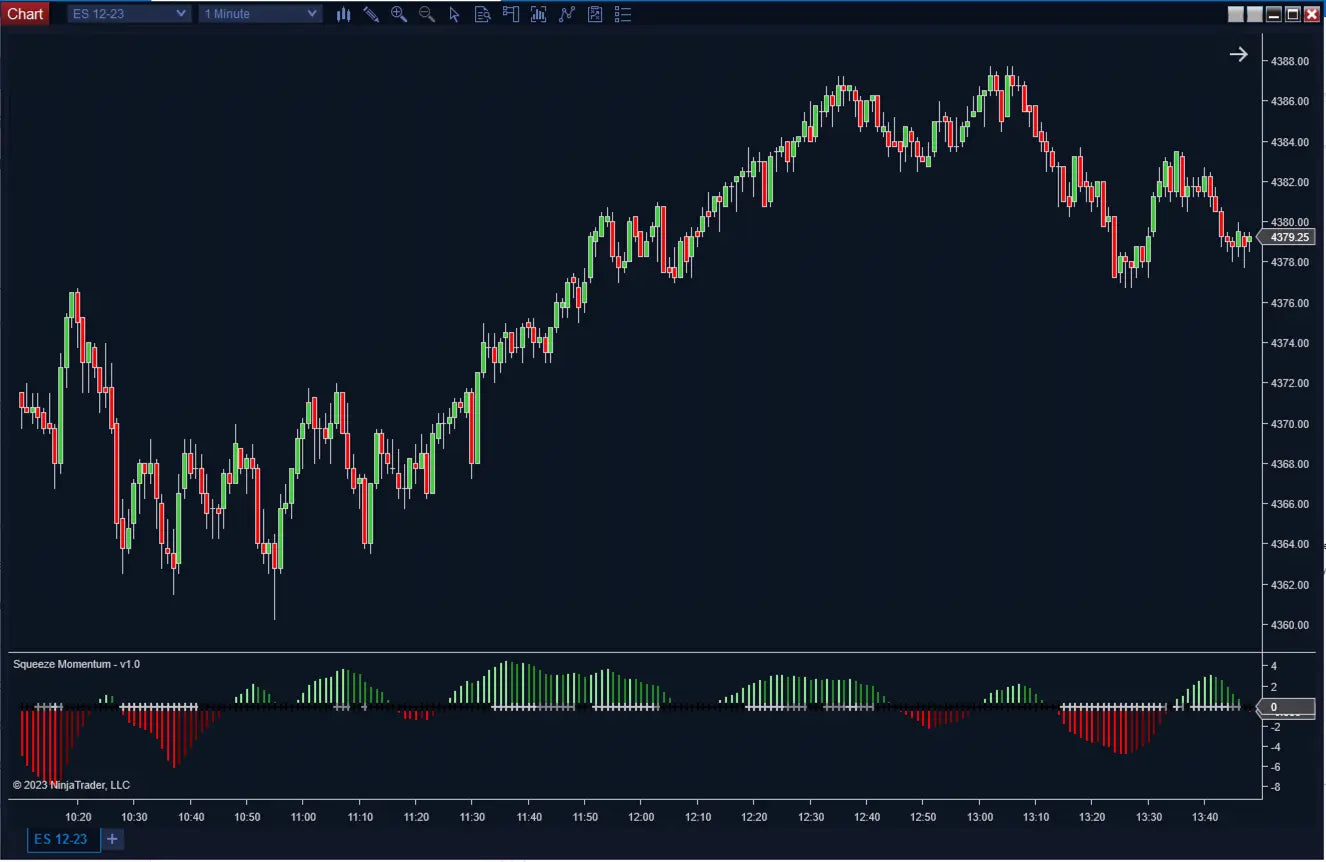Screen dimensions: 1326x862
Task: Open the data box icon
Action: 483,14
